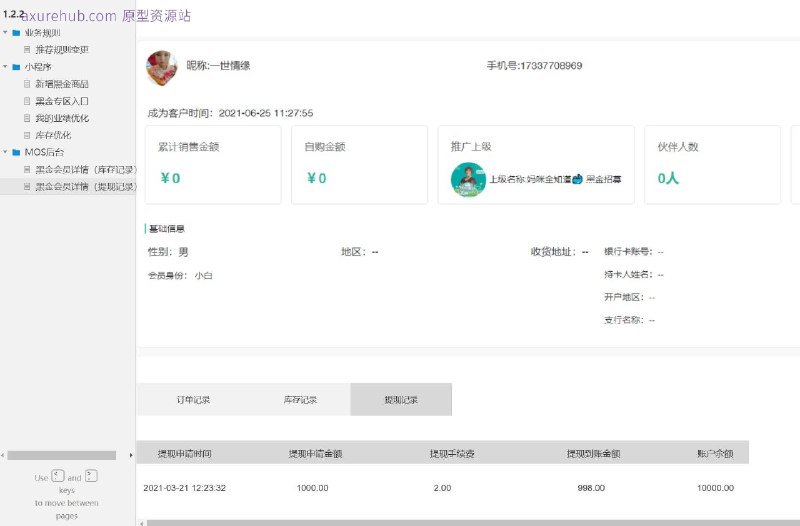Click the 提现手续费 column header
The image size is (800, 526).
click(452, 454)
